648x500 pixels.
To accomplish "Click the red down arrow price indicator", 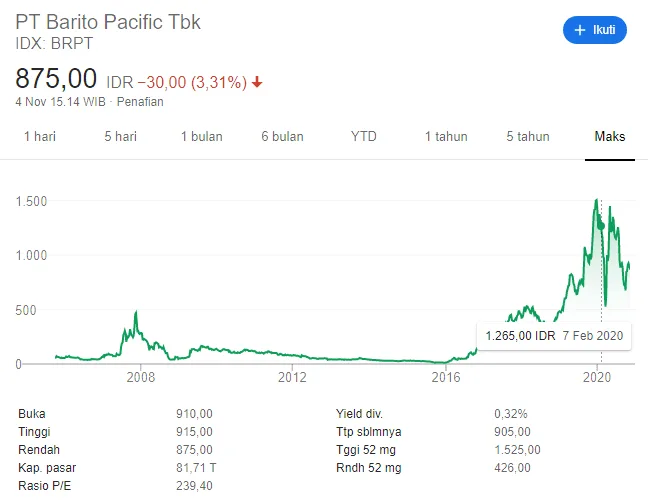I will pyautogui.click(x=258, y=82).
